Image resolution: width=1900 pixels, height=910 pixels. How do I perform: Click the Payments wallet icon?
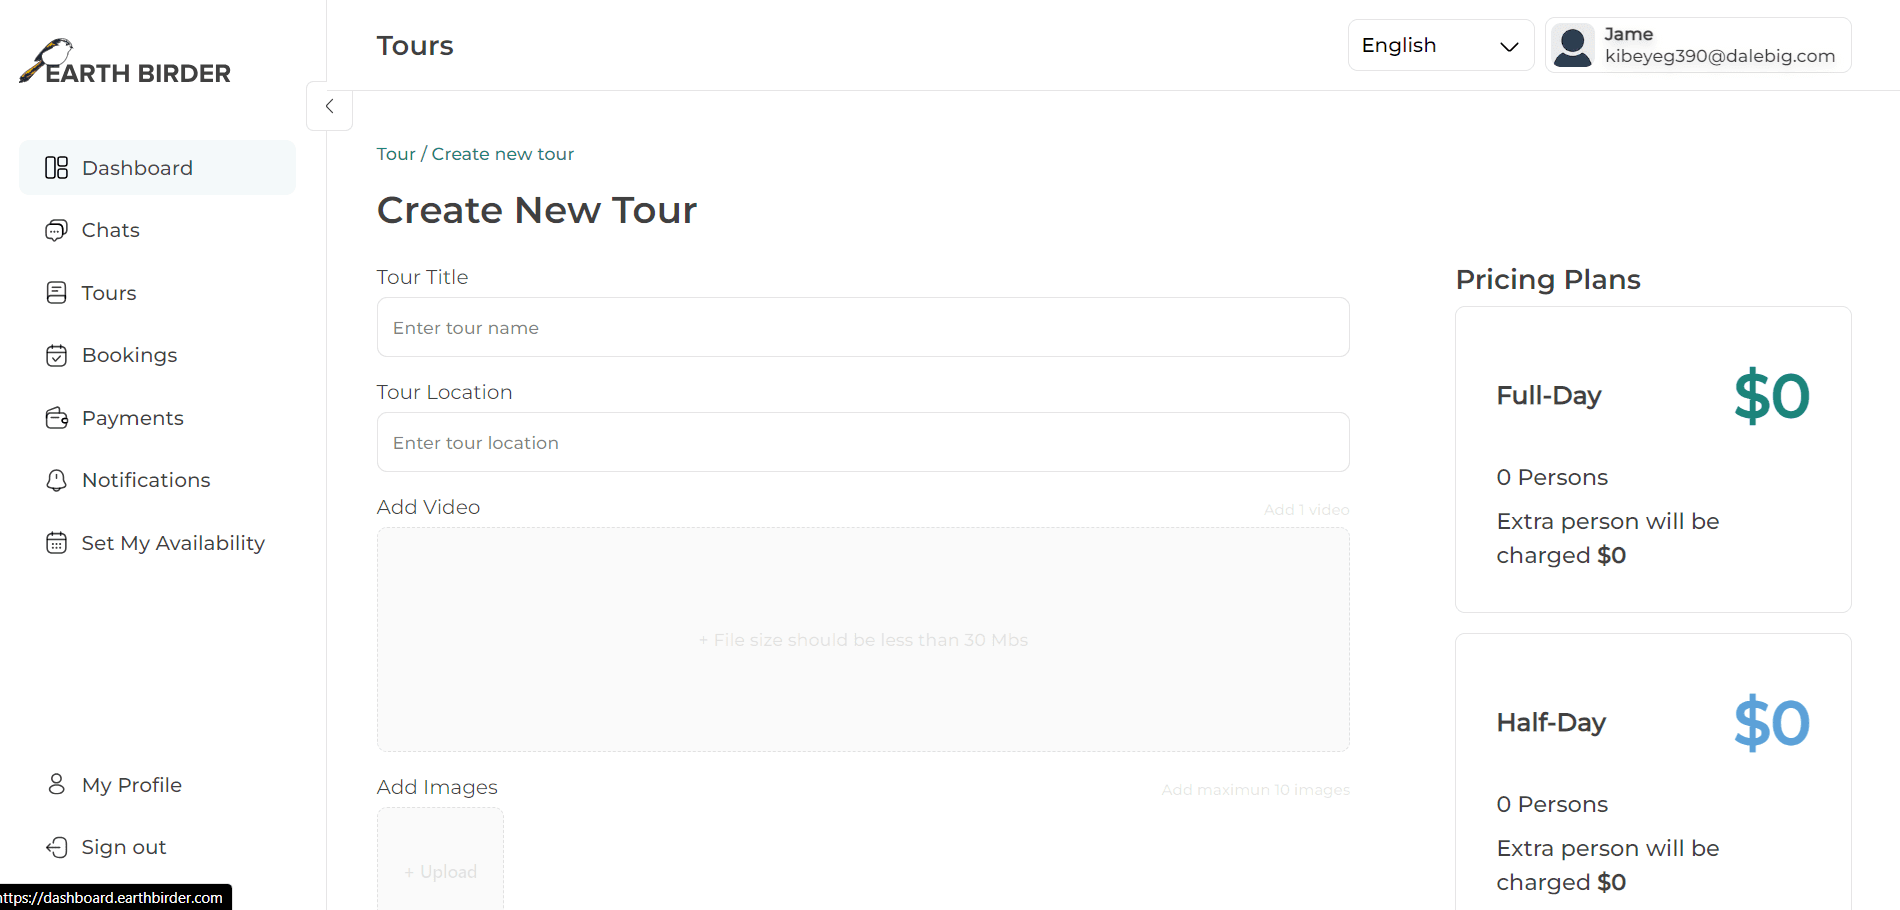click(56, 418)
